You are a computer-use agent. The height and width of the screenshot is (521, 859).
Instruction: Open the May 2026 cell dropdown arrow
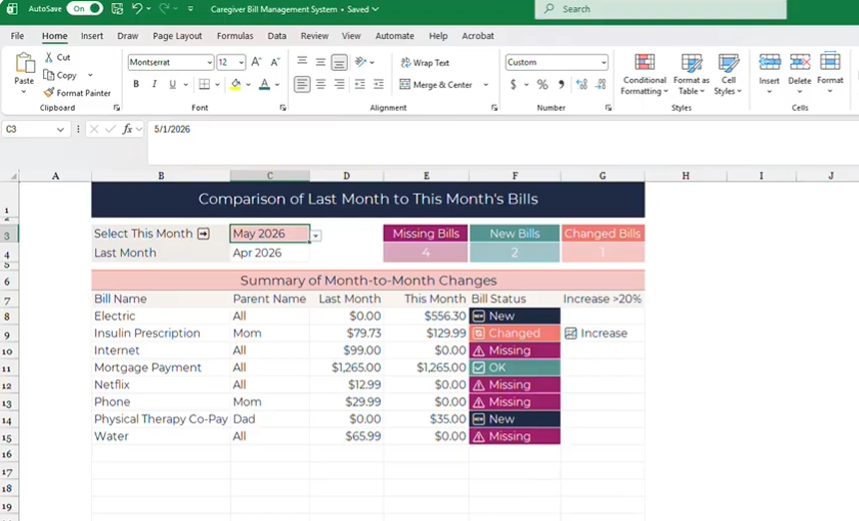pos(316,236)
